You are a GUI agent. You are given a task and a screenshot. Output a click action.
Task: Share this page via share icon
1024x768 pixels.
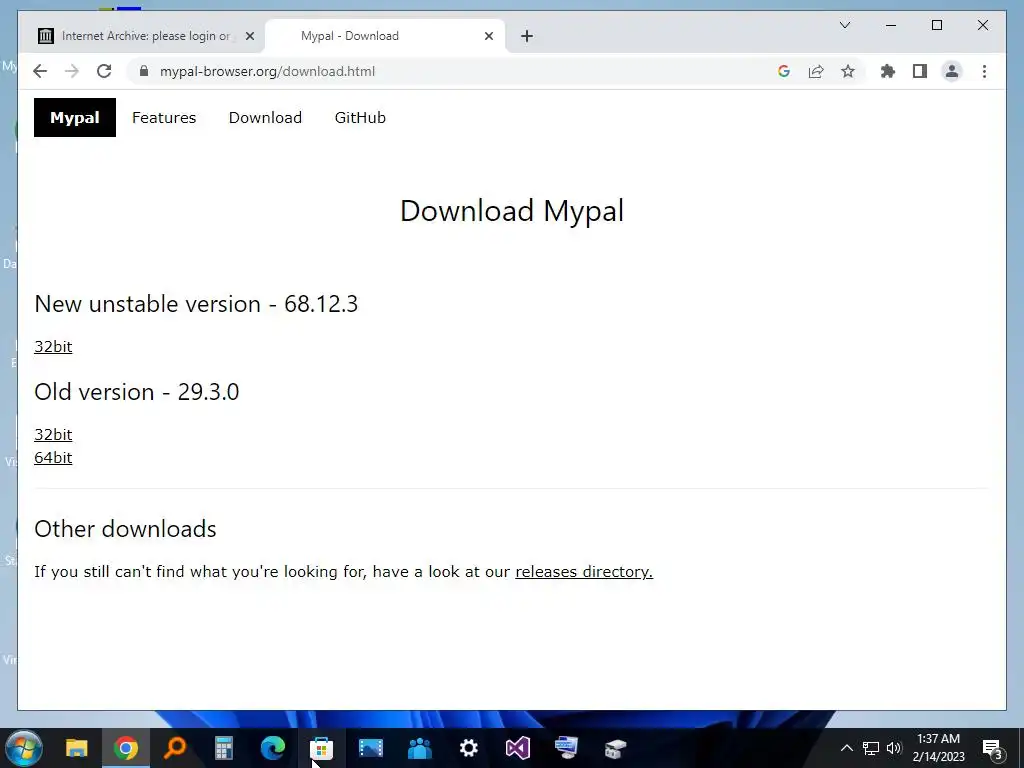click(816, 71)
